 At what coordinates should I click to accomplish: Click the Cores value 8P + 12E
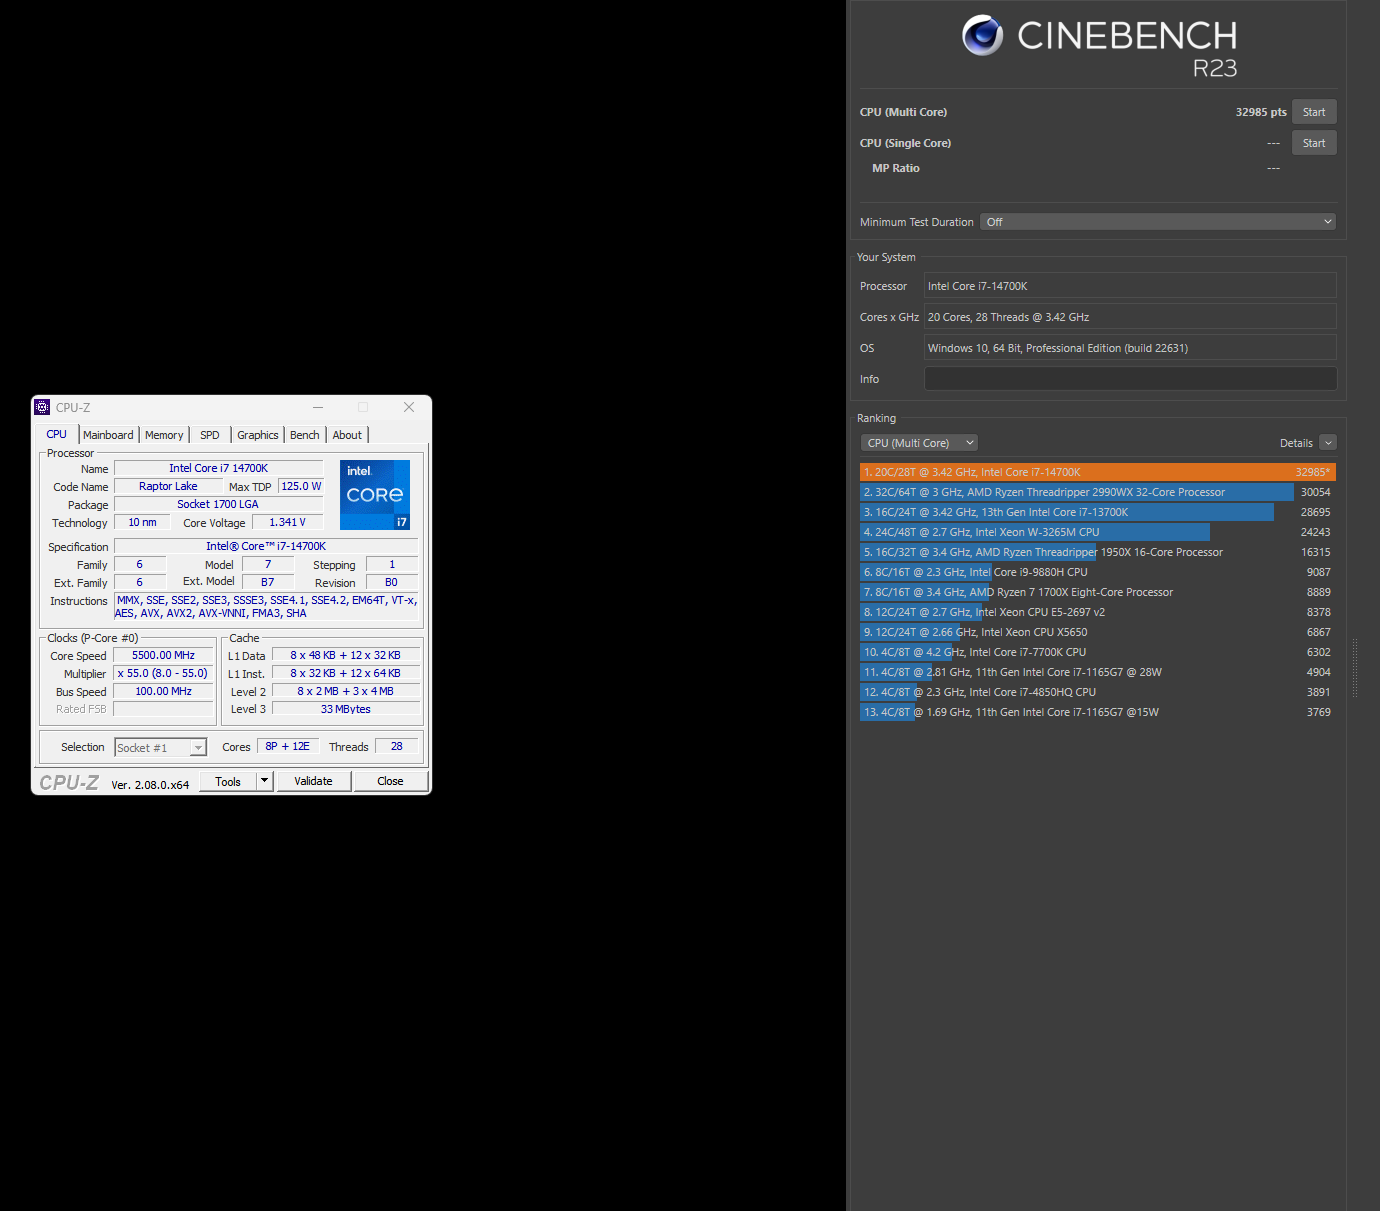click(287, 747)
